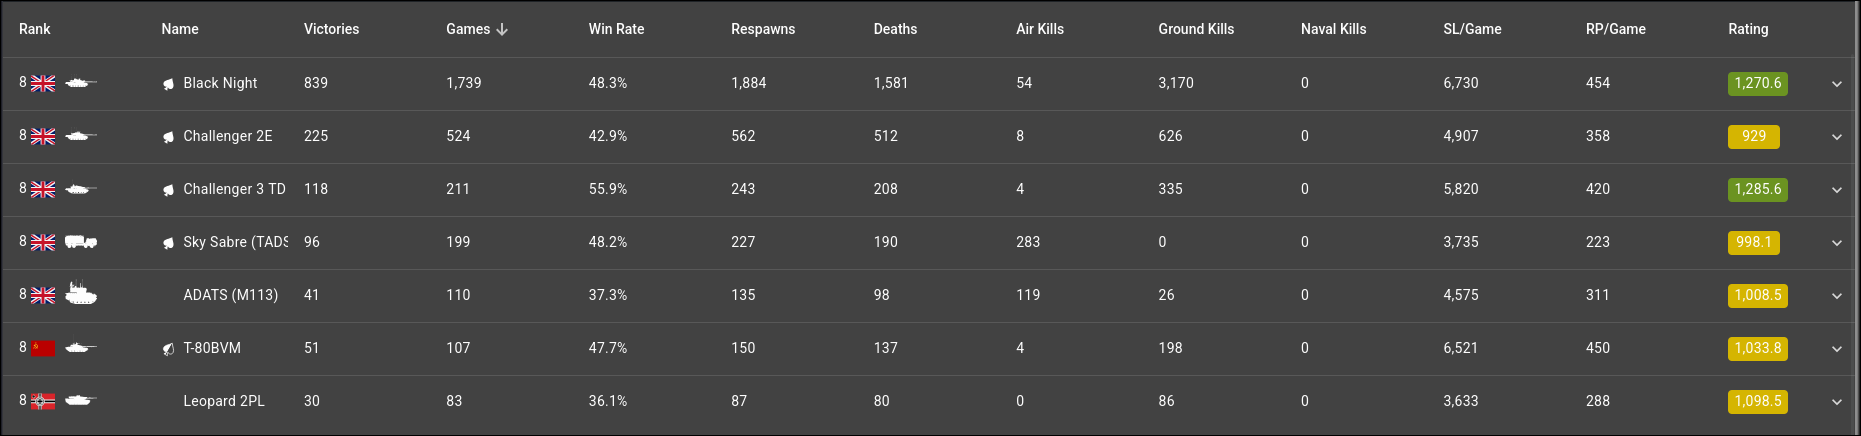Click the ADATS (M113) vehicle name
The width and height of the screenshot is (1861, 436).
point(230,295)
